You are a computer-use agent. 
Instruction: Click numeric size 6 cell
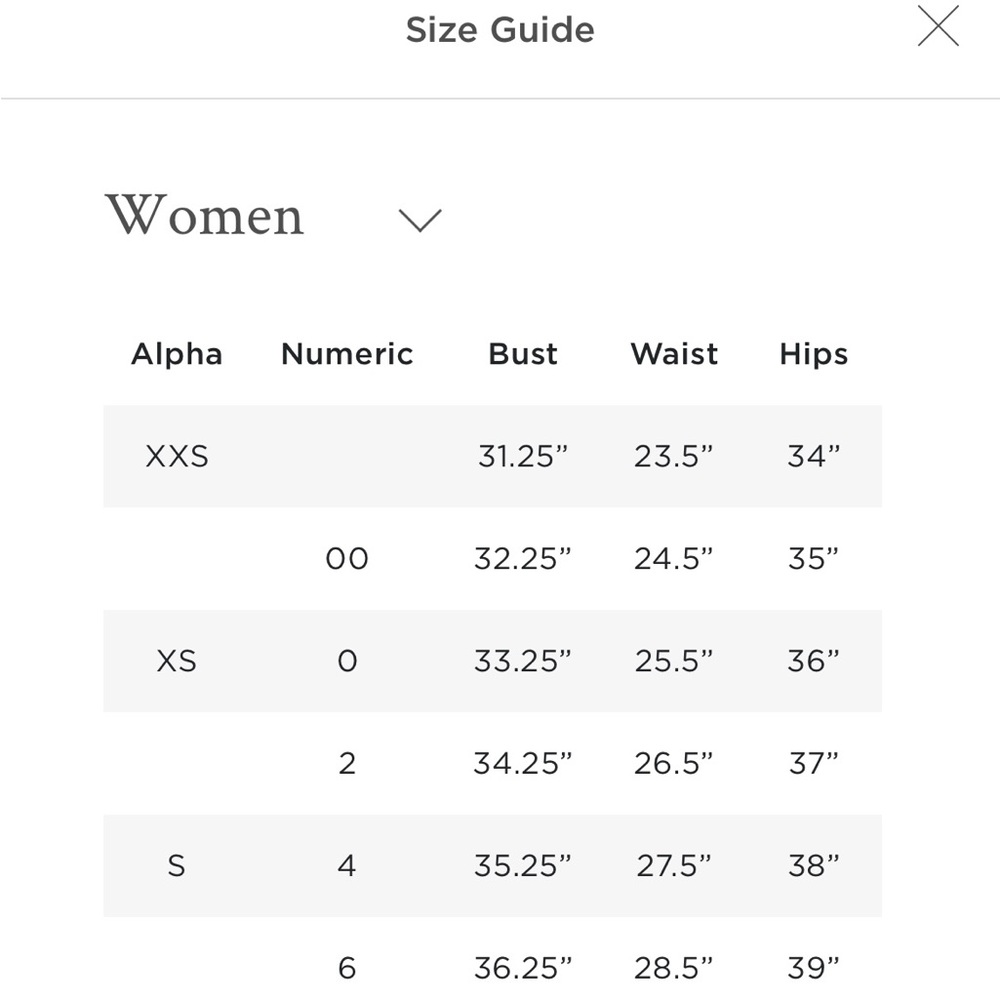tap(347, 967)
